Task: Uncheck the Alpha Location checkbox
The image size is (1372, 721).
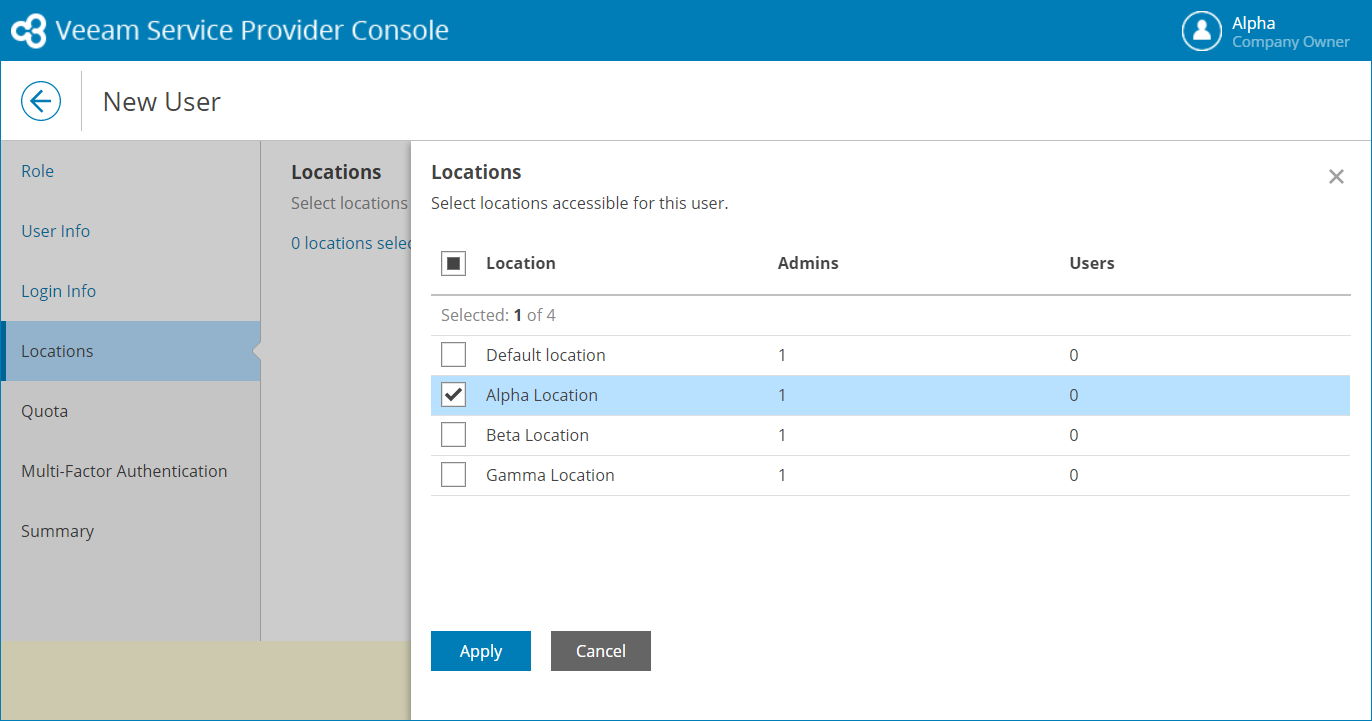Action: pos(453,395)
